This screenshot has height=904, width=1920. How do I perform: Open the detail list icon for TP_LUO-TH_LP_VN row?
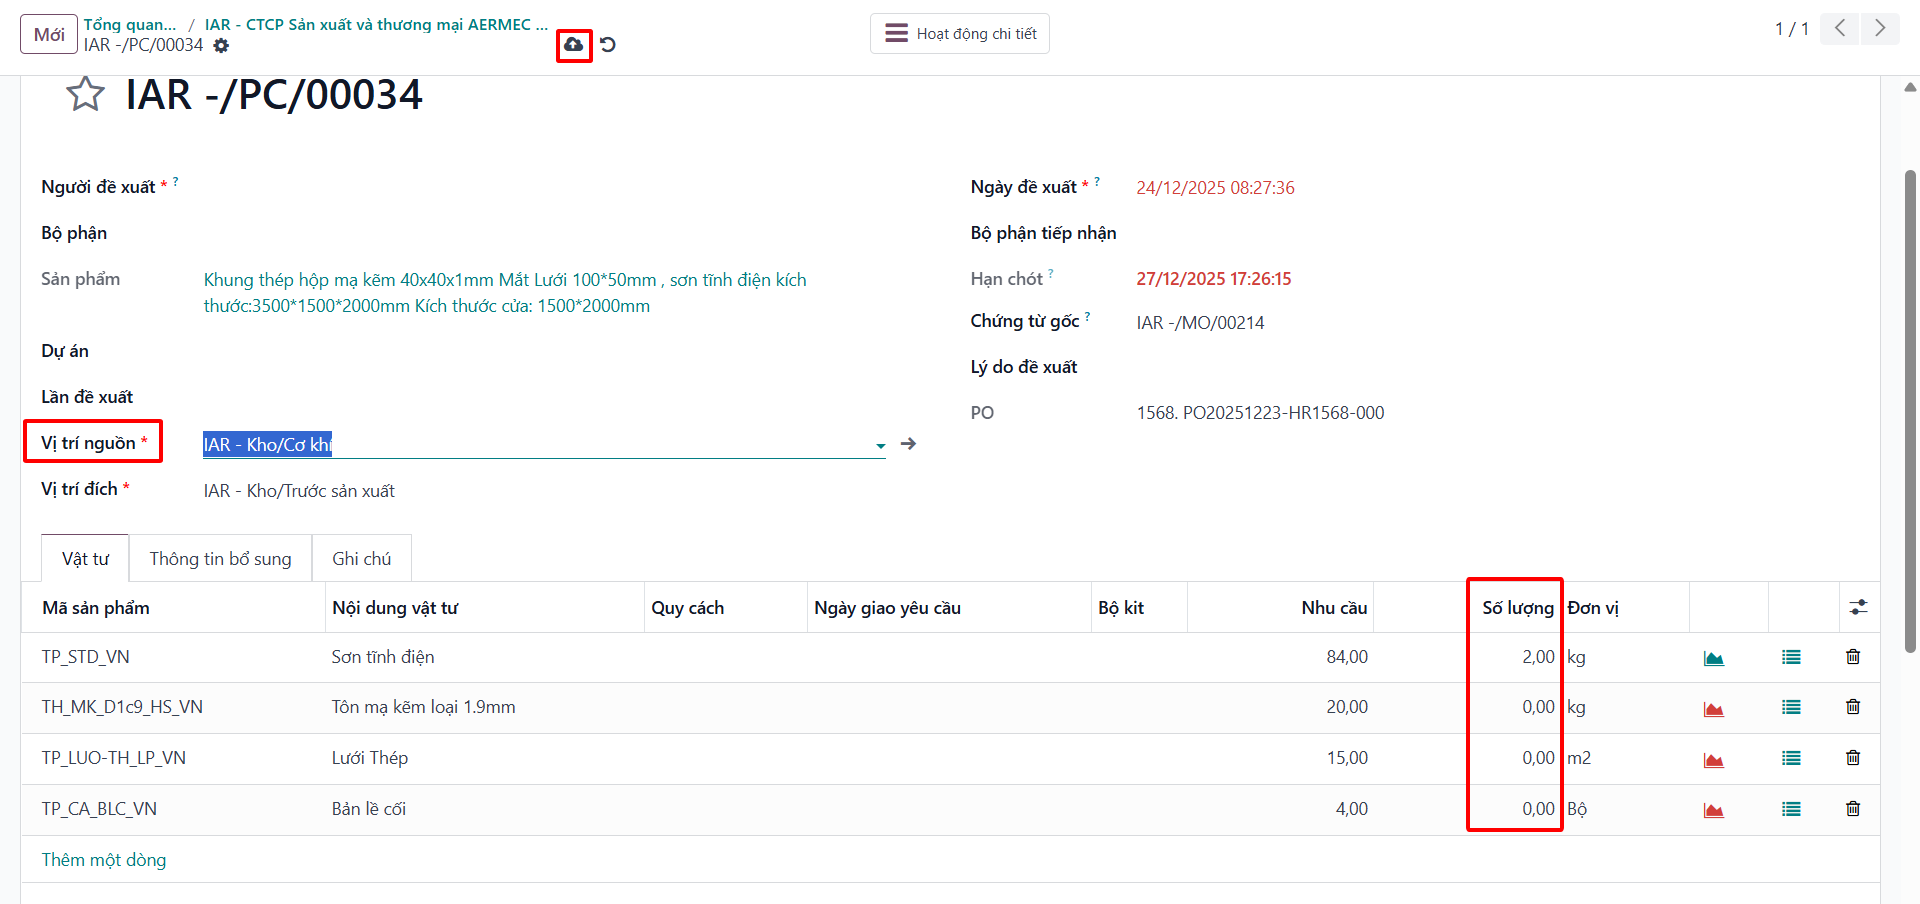pos(1791,758)
